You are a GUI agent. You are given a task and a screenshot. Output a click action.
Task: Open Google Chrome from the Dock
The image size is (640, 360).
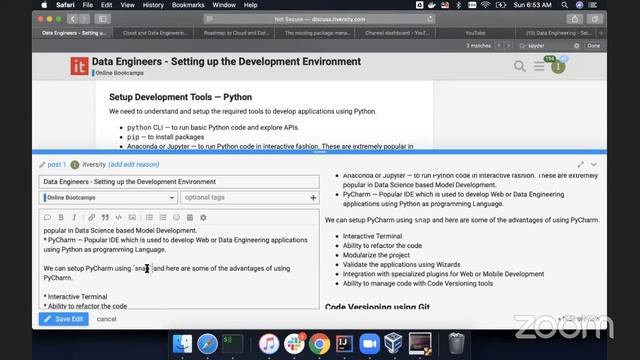pyautogui.click(x=320, y=343)
